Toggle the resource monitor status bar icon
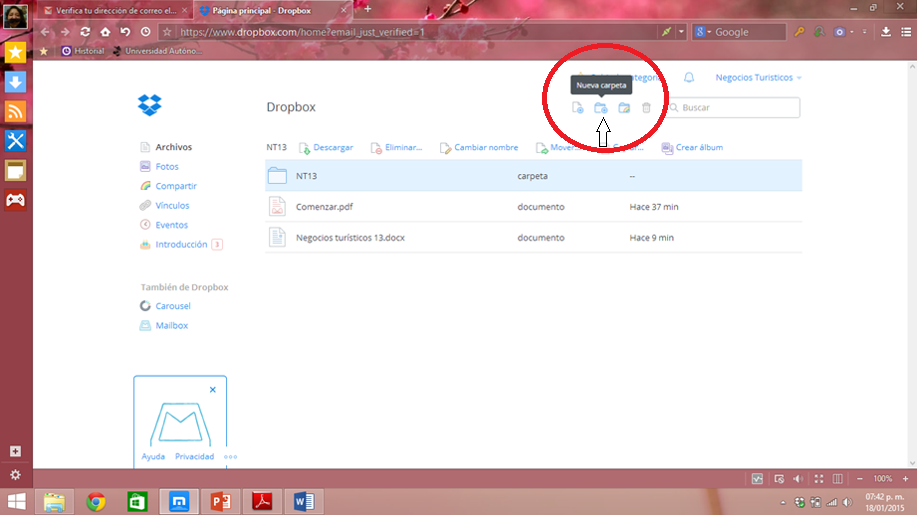Screen dimensions: 917x515 point(757,479)
